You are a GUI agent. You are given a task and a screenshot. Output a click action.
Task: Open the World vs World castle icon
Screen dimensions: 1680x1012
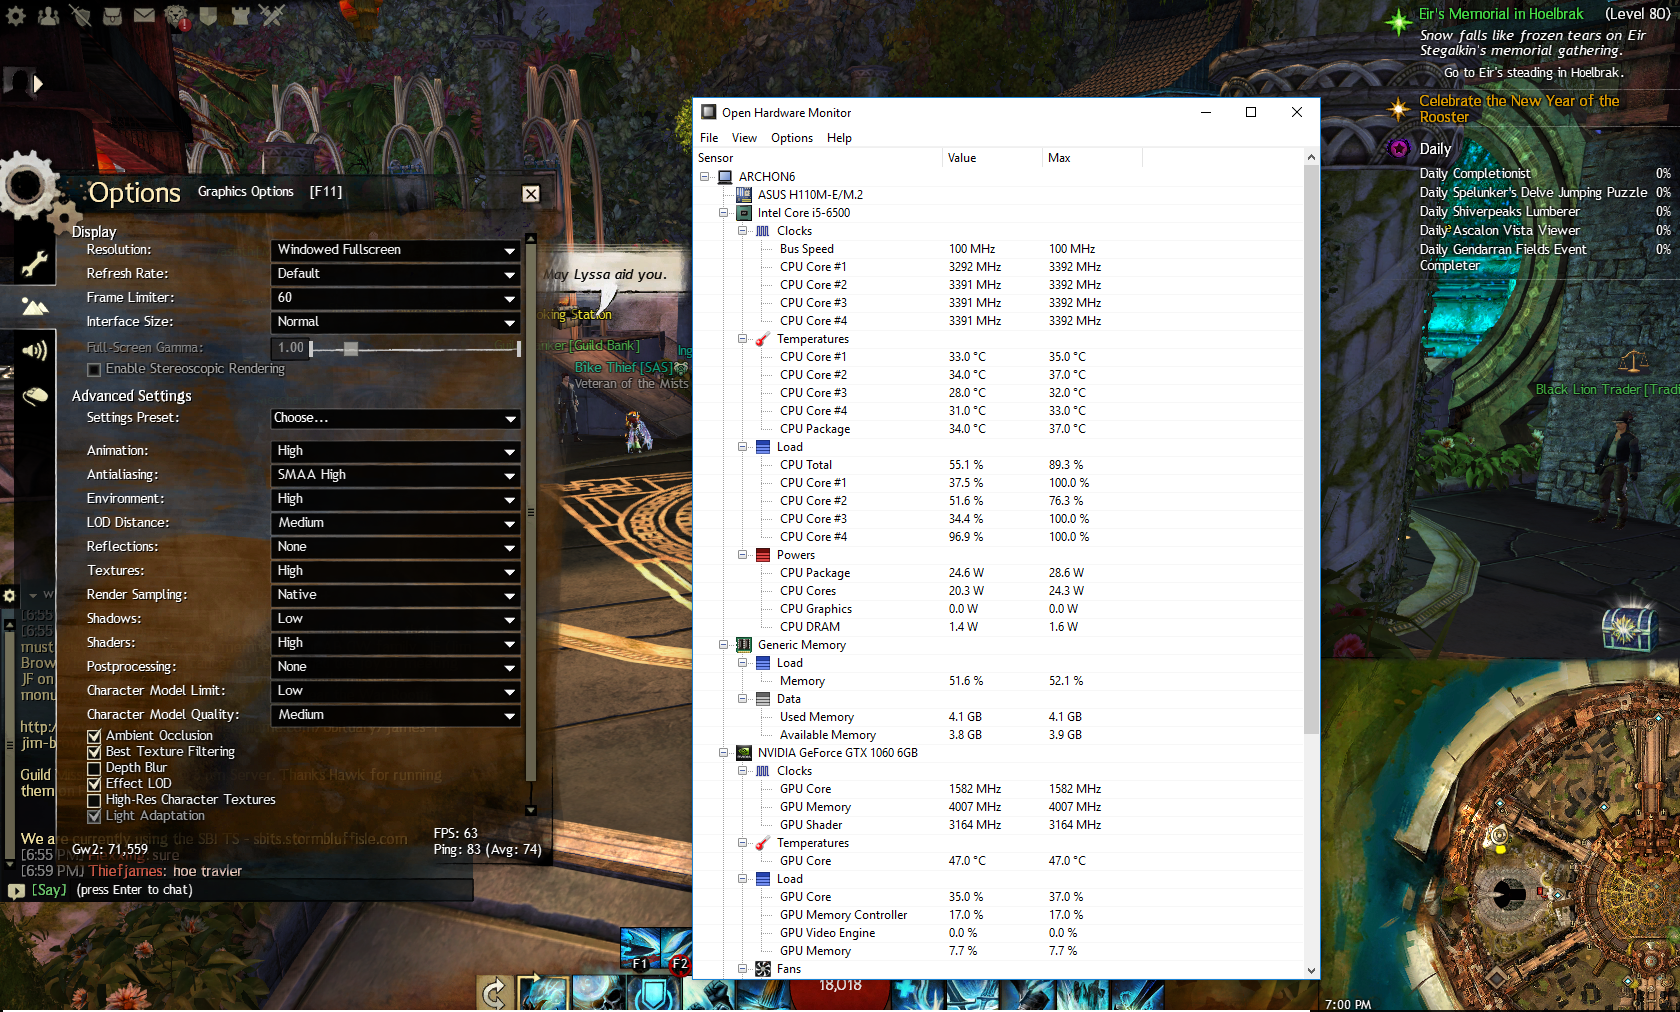240,15
